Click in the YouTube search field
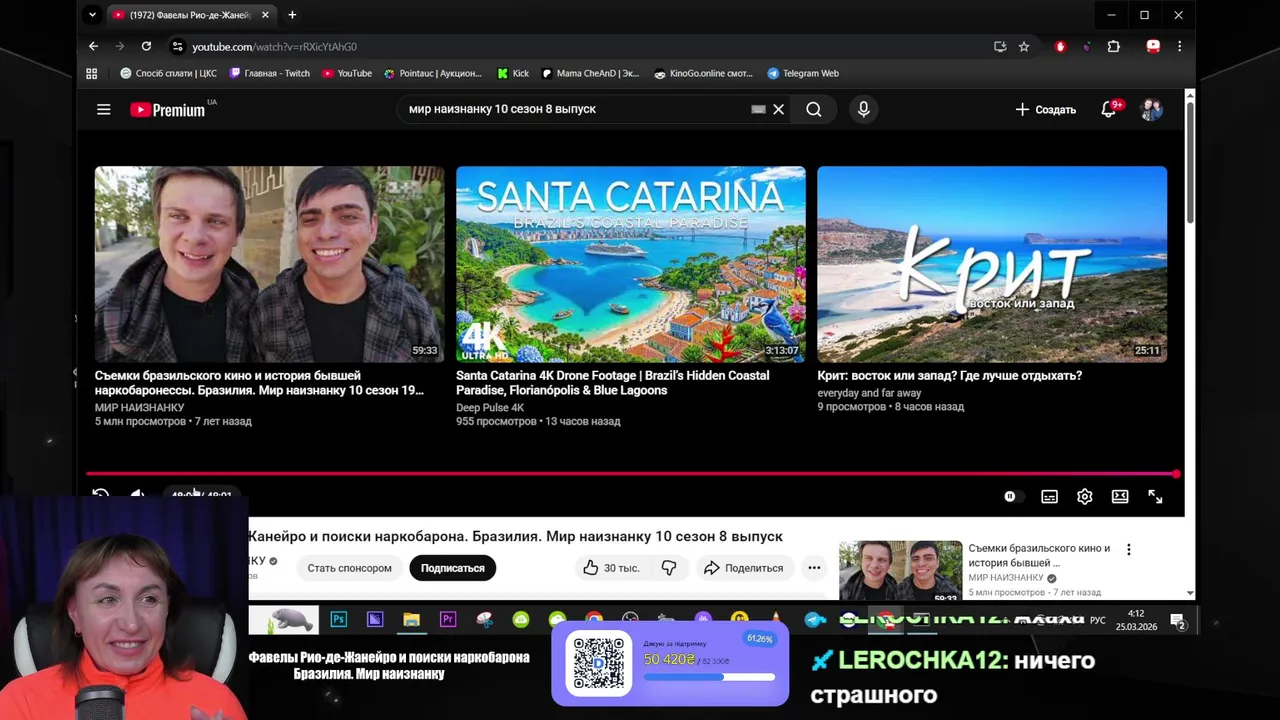Screen dimensions: 1280x720 click(x=575, y=109)
